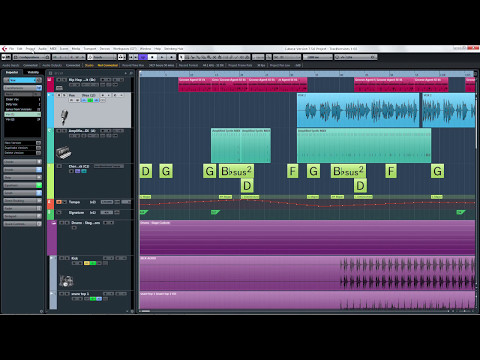Switch to the Visibility tab
The image size is (480, 360).
point(33,72)
